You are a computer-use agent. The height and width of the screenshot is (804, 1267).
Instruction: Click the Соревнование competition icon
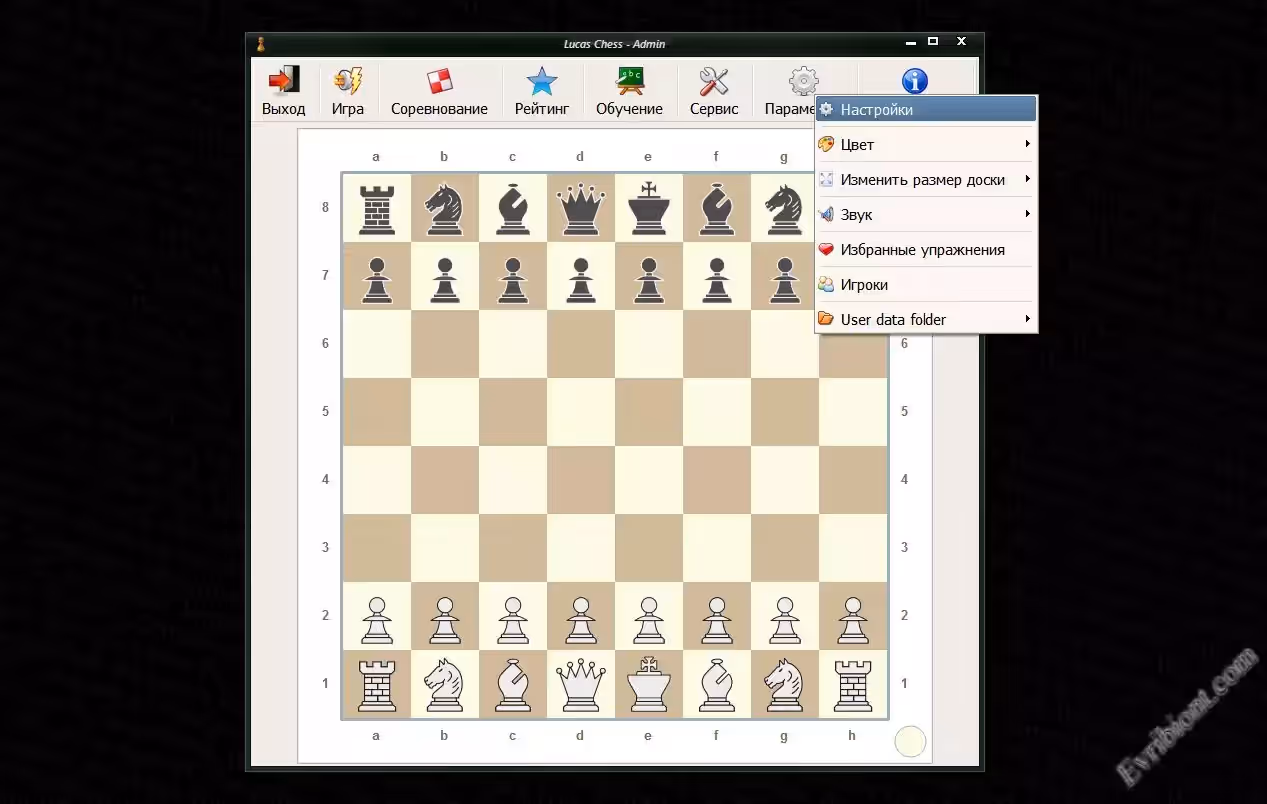439,82
